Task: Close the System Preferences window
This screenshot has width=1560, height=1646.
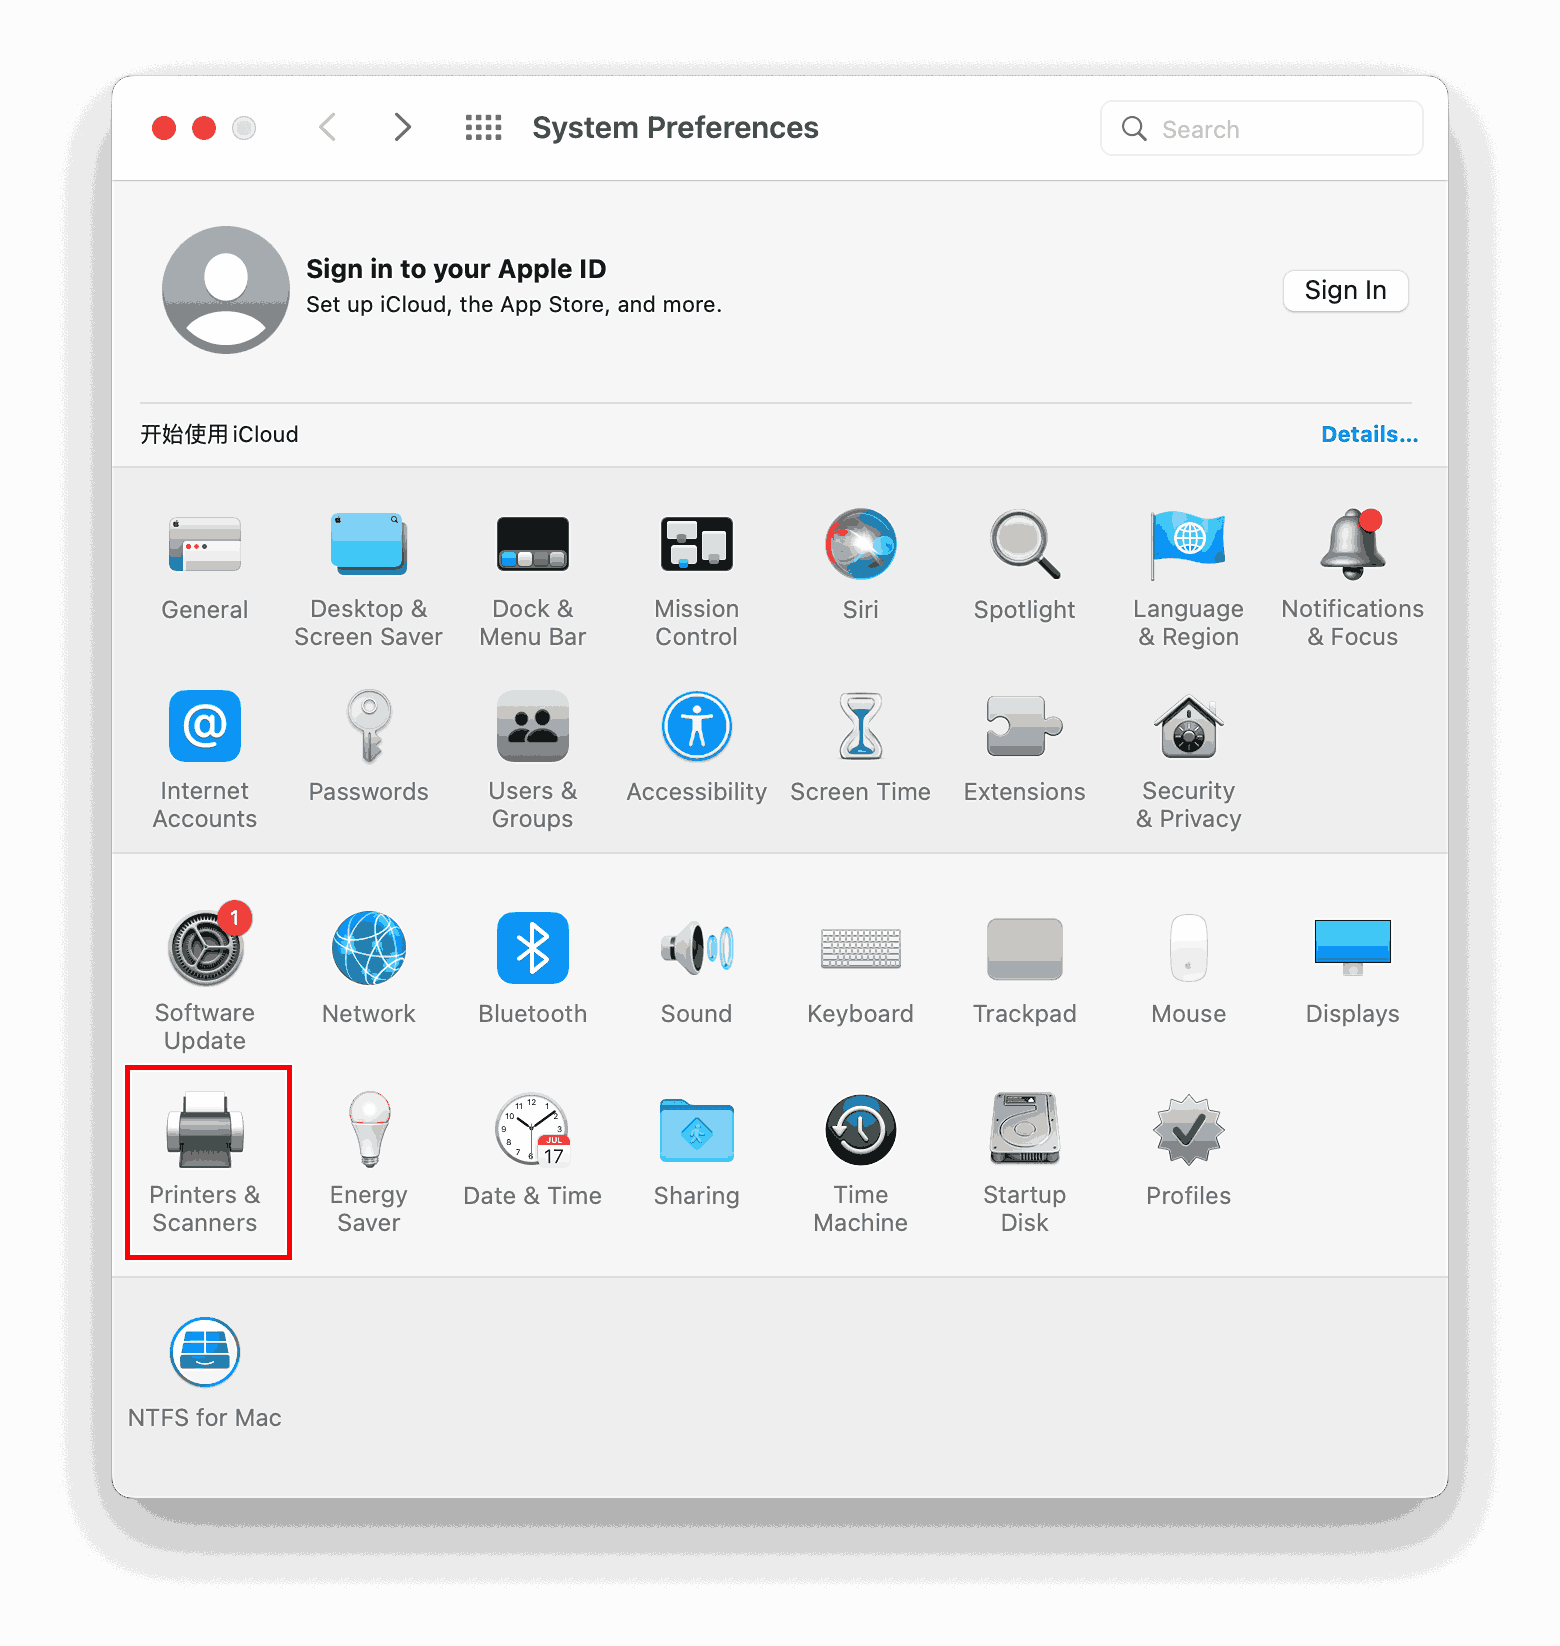Action: tap(164, 128)
